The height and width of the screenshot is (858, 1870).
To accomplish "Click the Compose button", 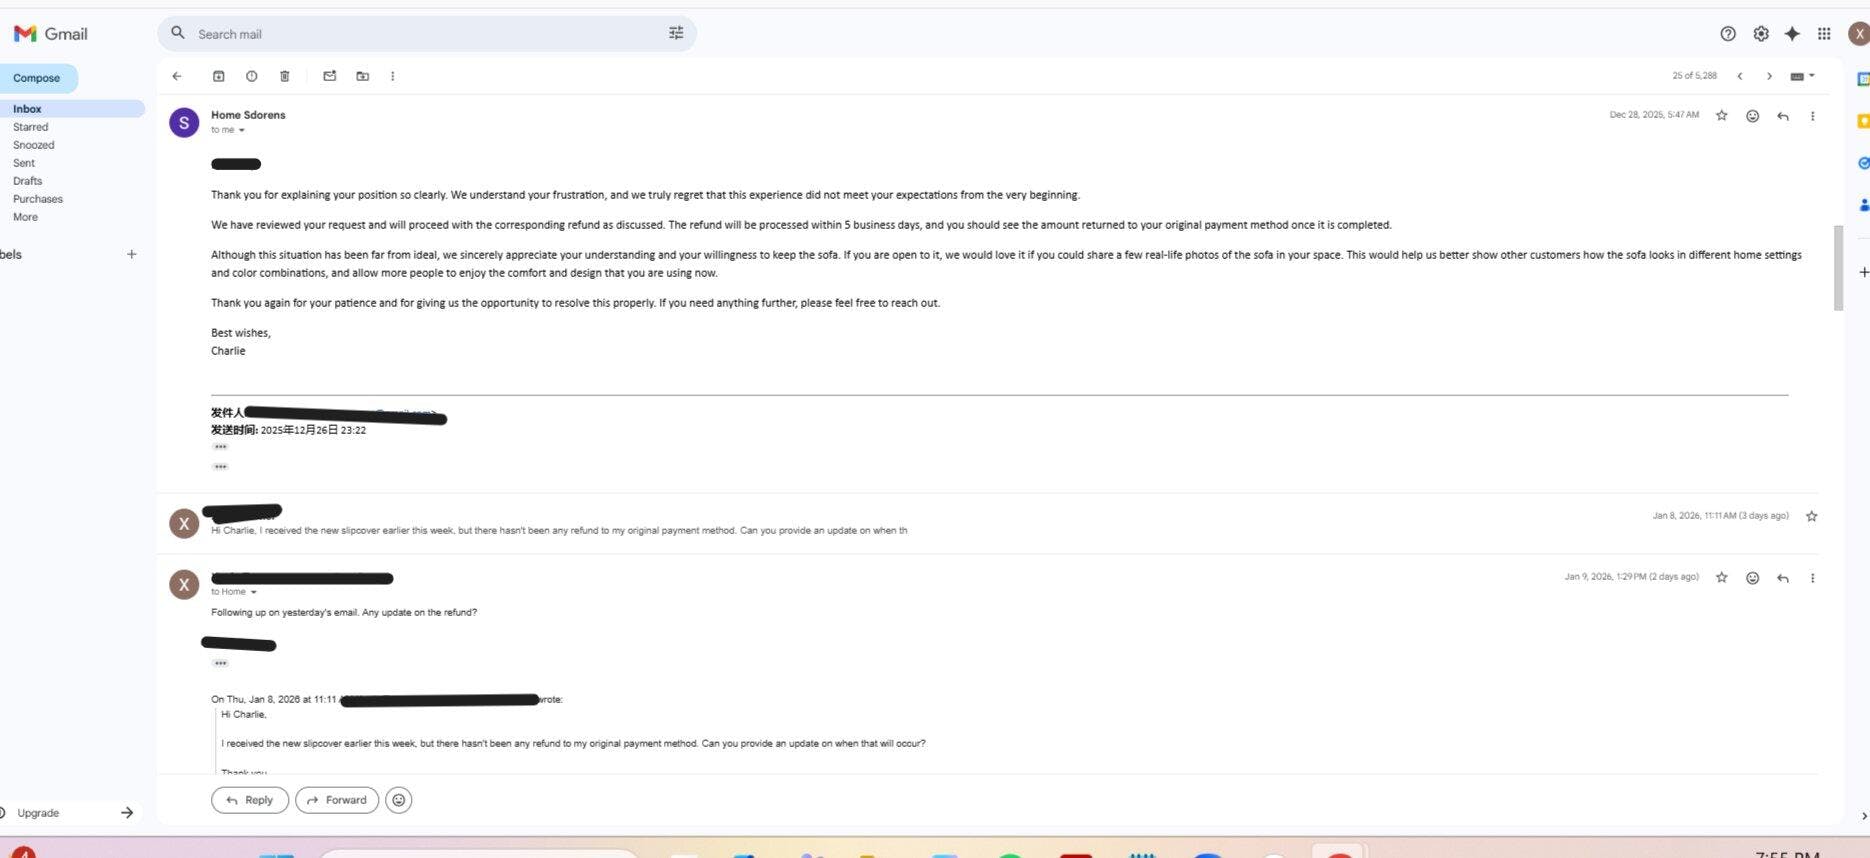I will (37, 78).
